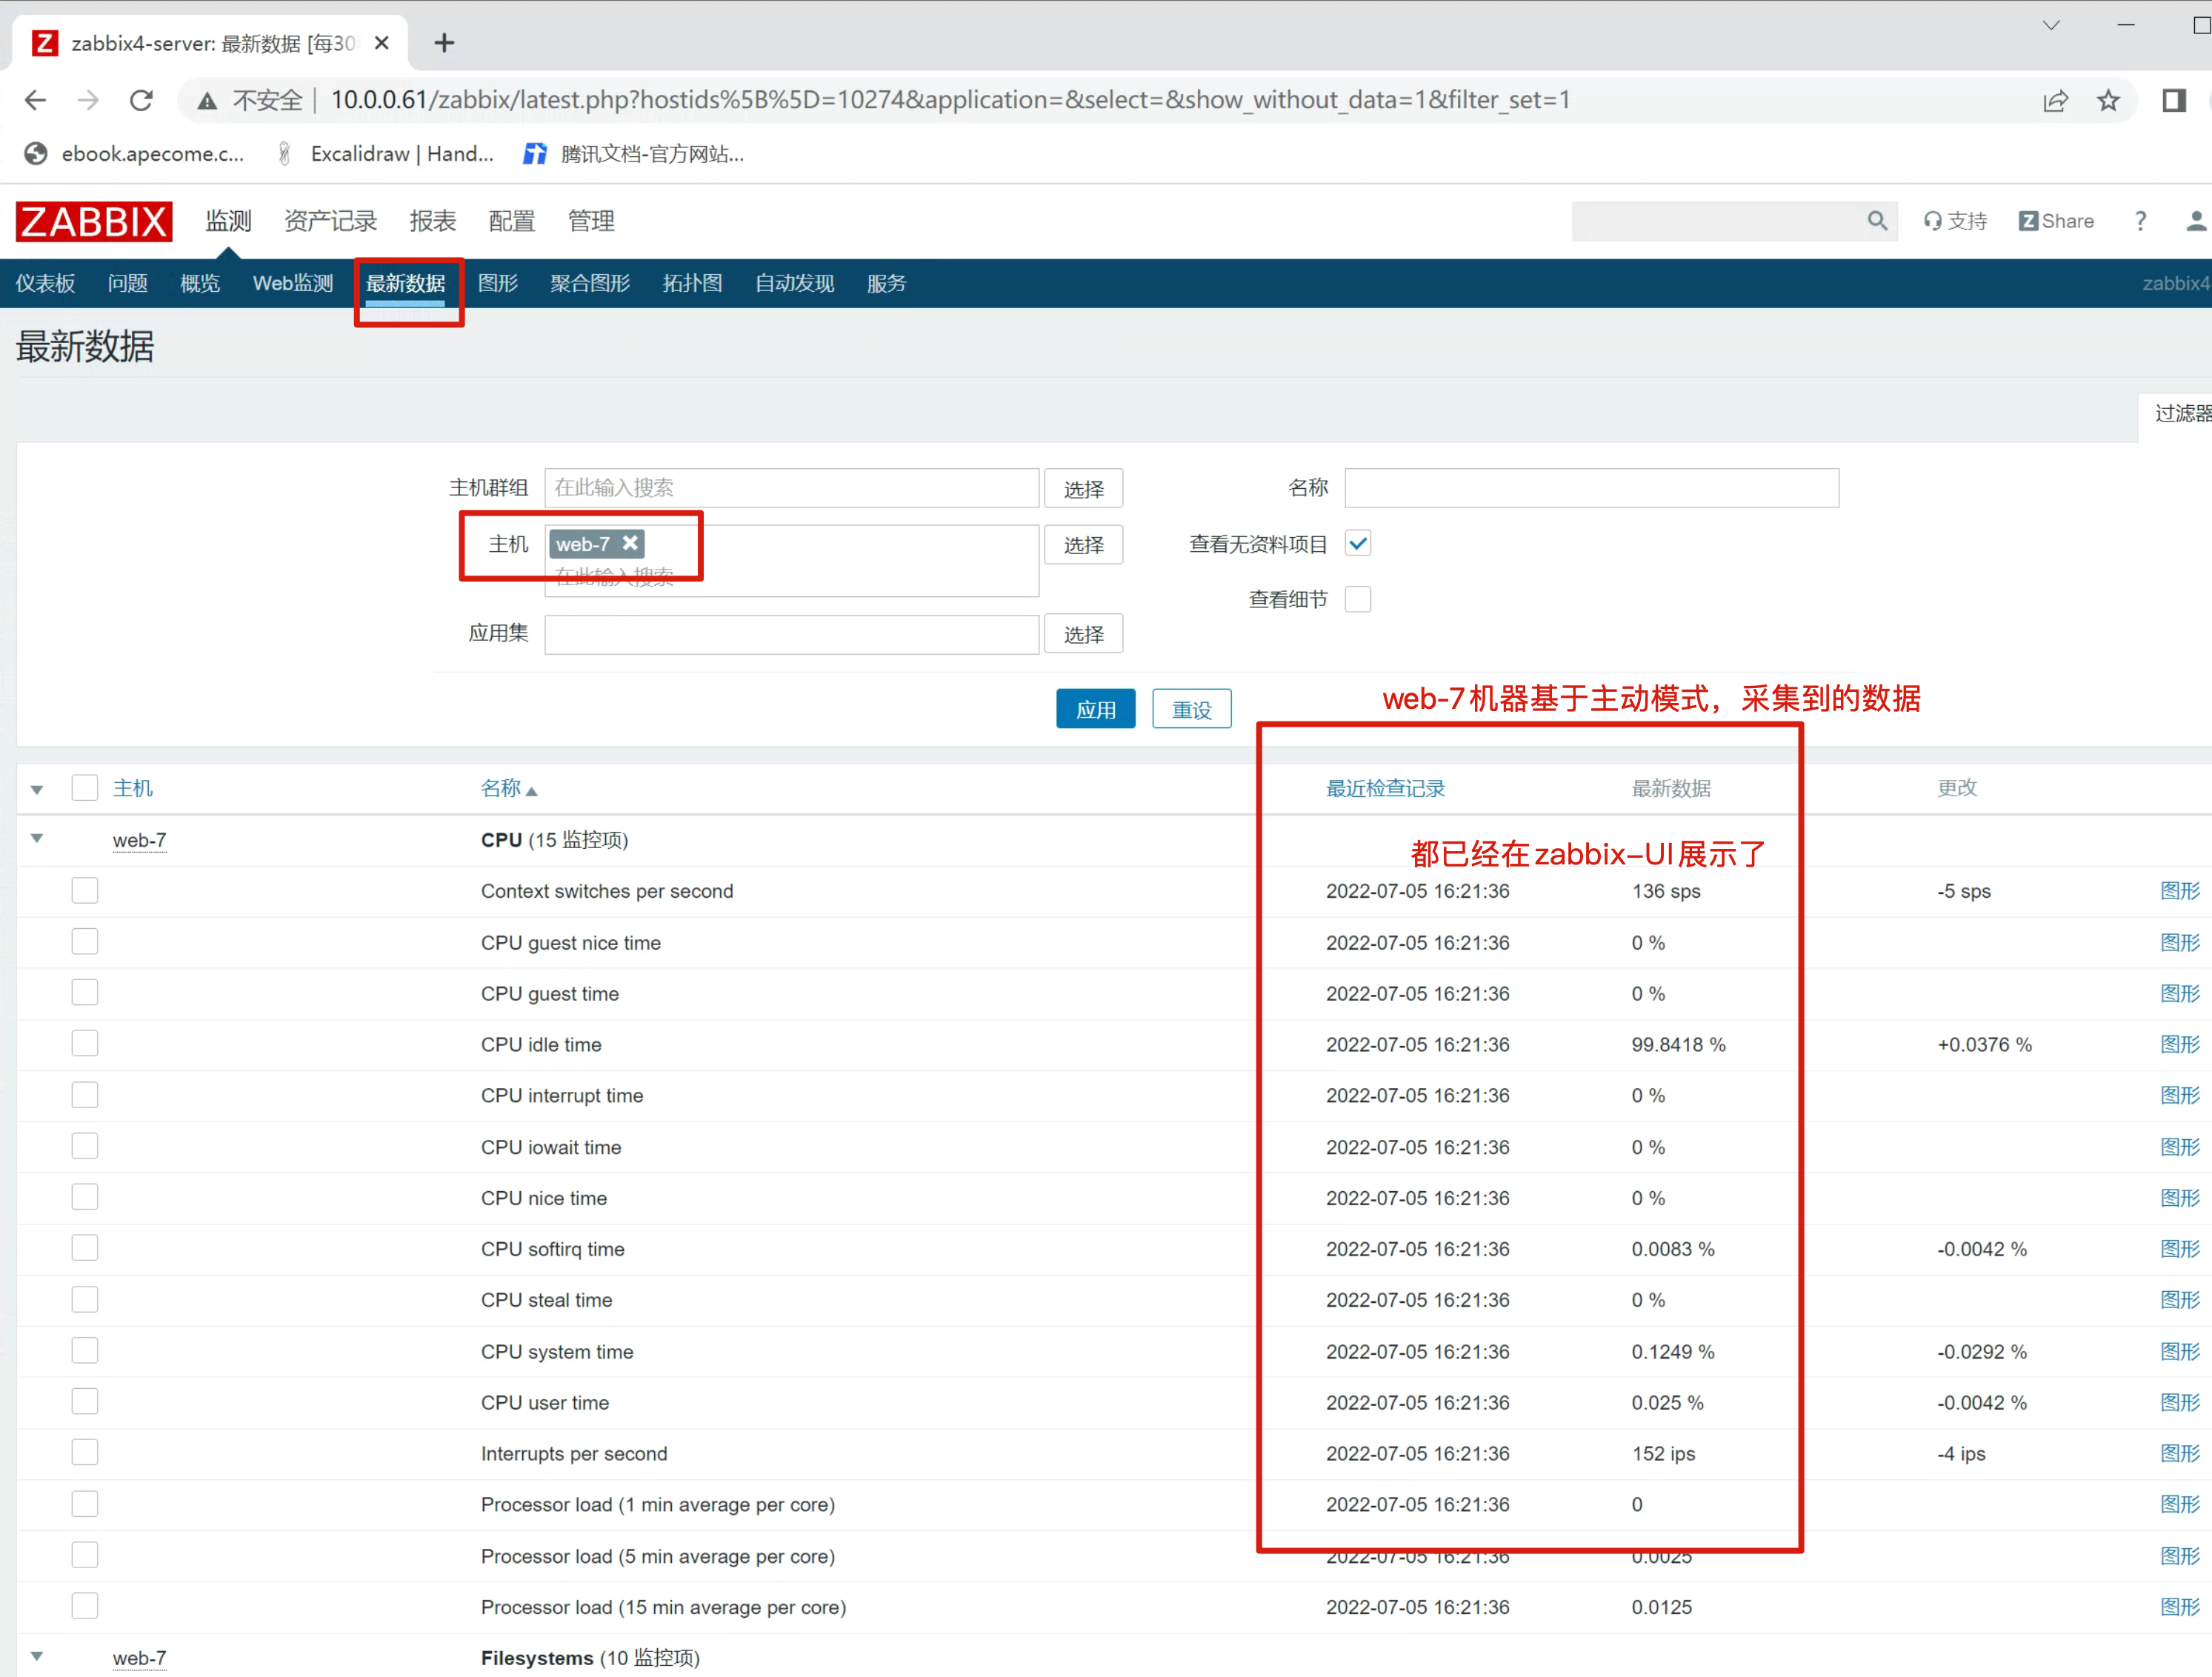
Task: Toggle the header collapse-all triangle
Action: coord(37,789)
